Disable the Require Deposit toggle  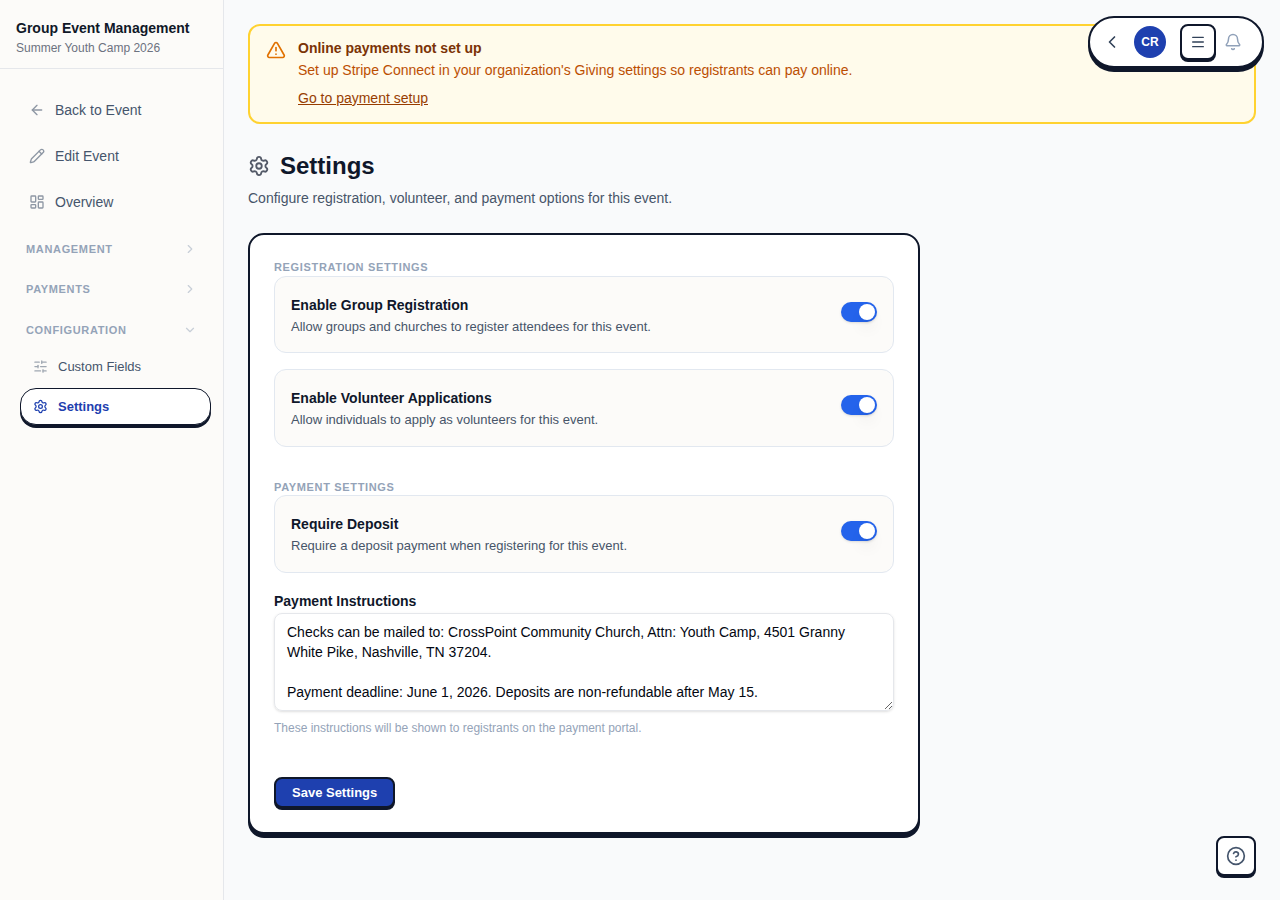tap(859, 531)
